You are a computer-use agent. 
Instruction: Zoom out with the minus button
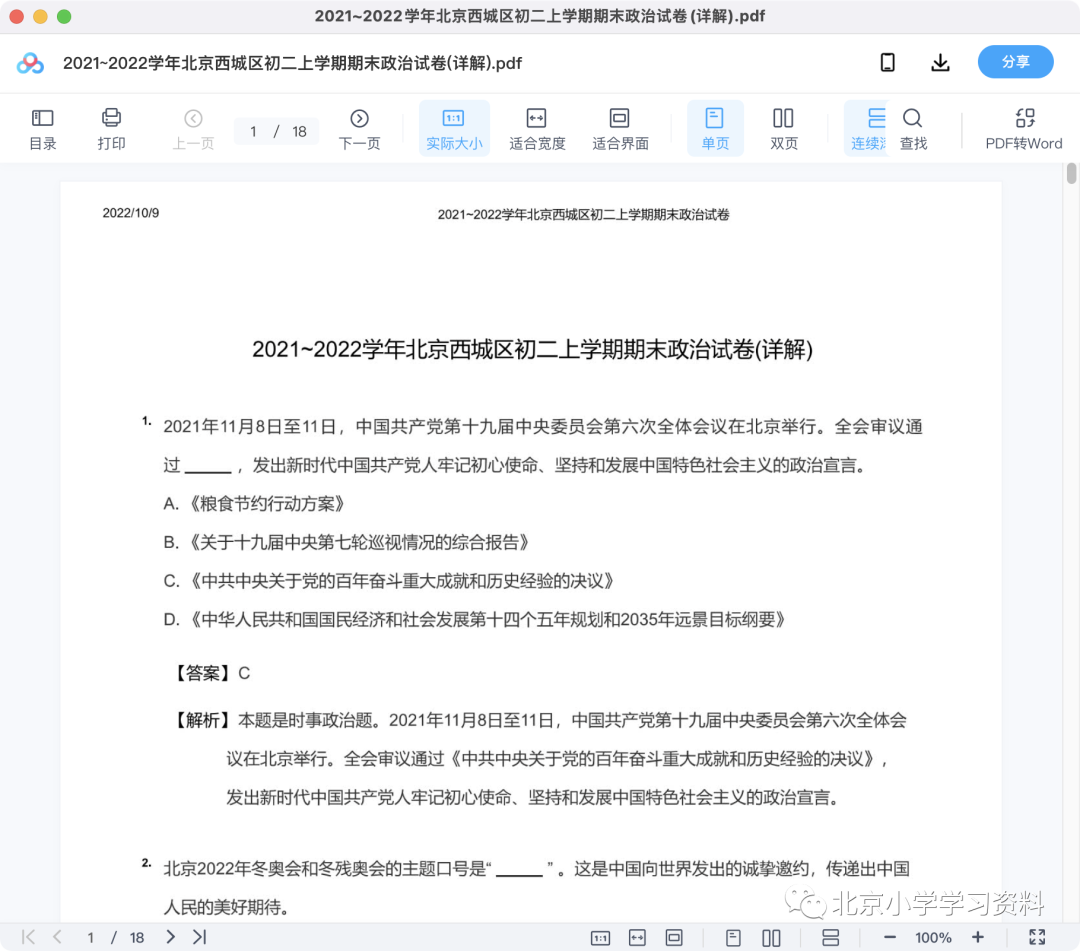coord(890,937)
